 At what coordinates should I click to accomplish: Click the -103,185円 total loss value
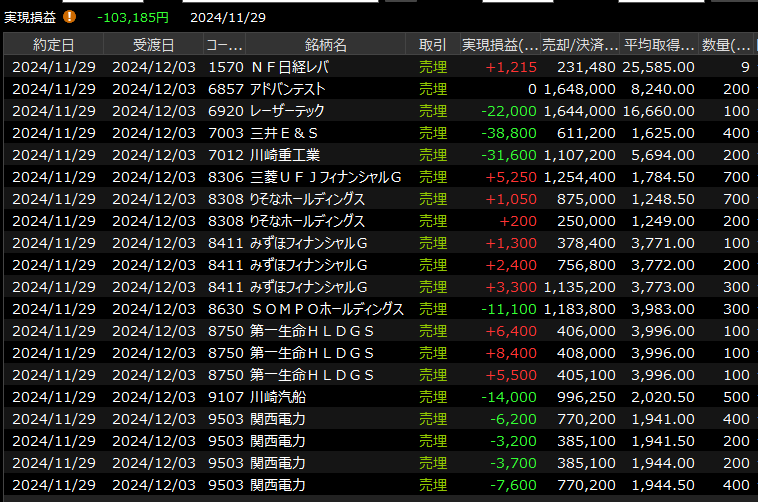pos(133,17)
